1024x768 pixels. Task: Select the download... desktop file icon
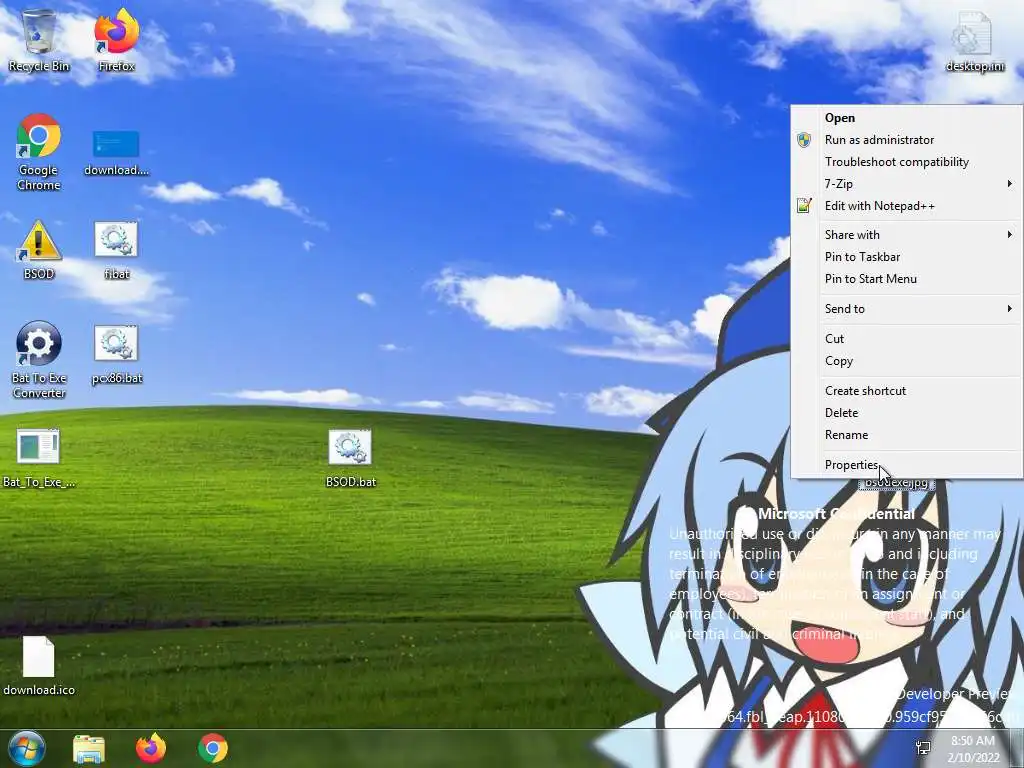point(116,153)
